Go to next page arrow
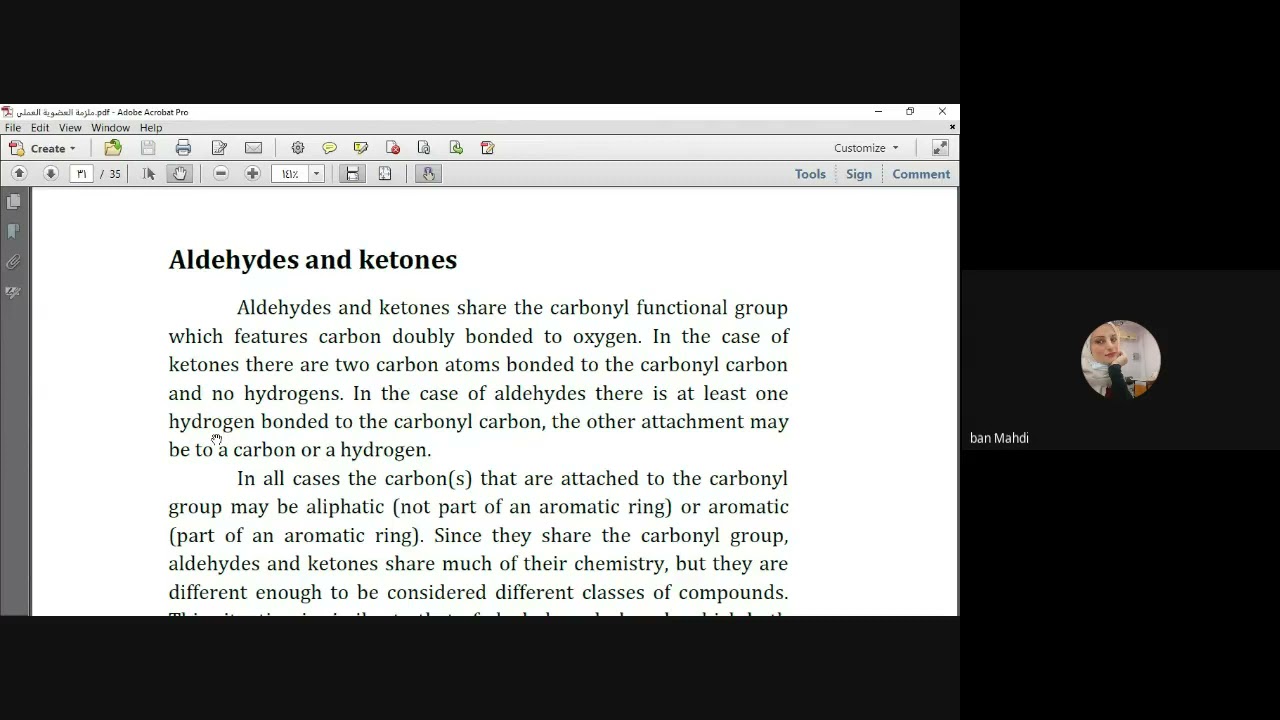Image resolution: width=1280 pixels, height=720 pixels. [50, 174]
